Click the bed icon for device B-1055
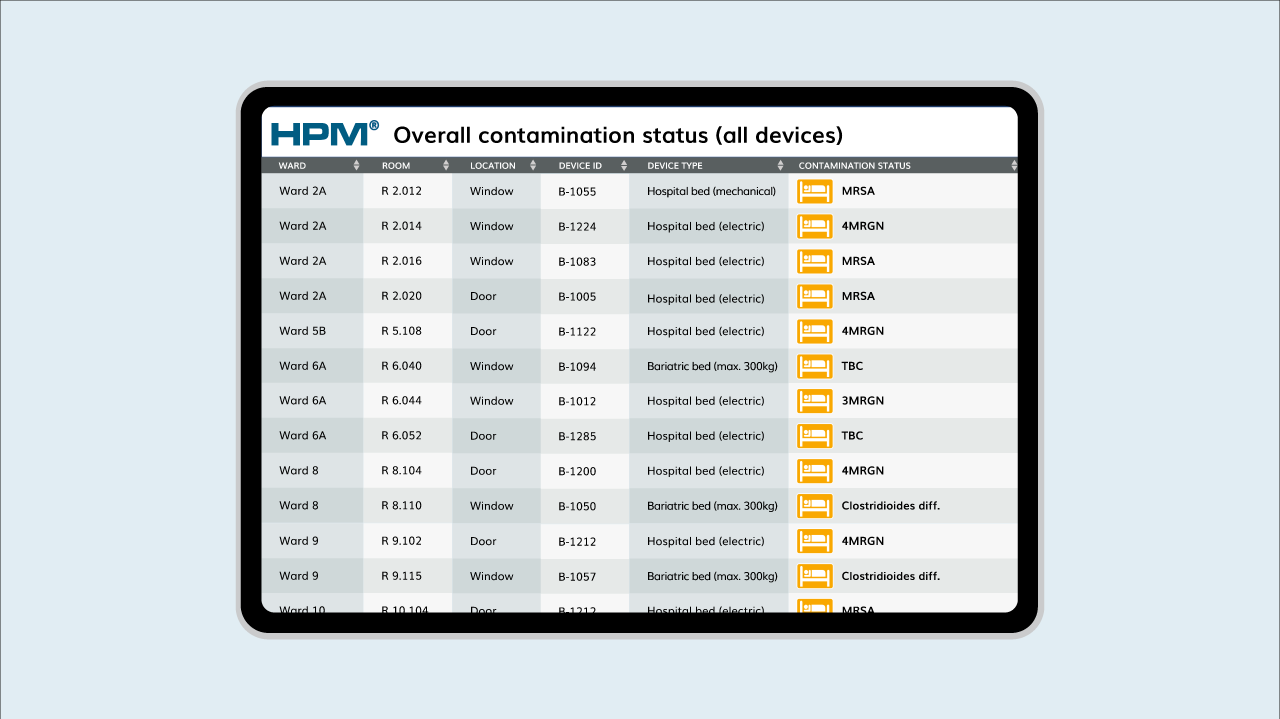The height and width of the screenshot is (719, 1280). coord(814,191)
